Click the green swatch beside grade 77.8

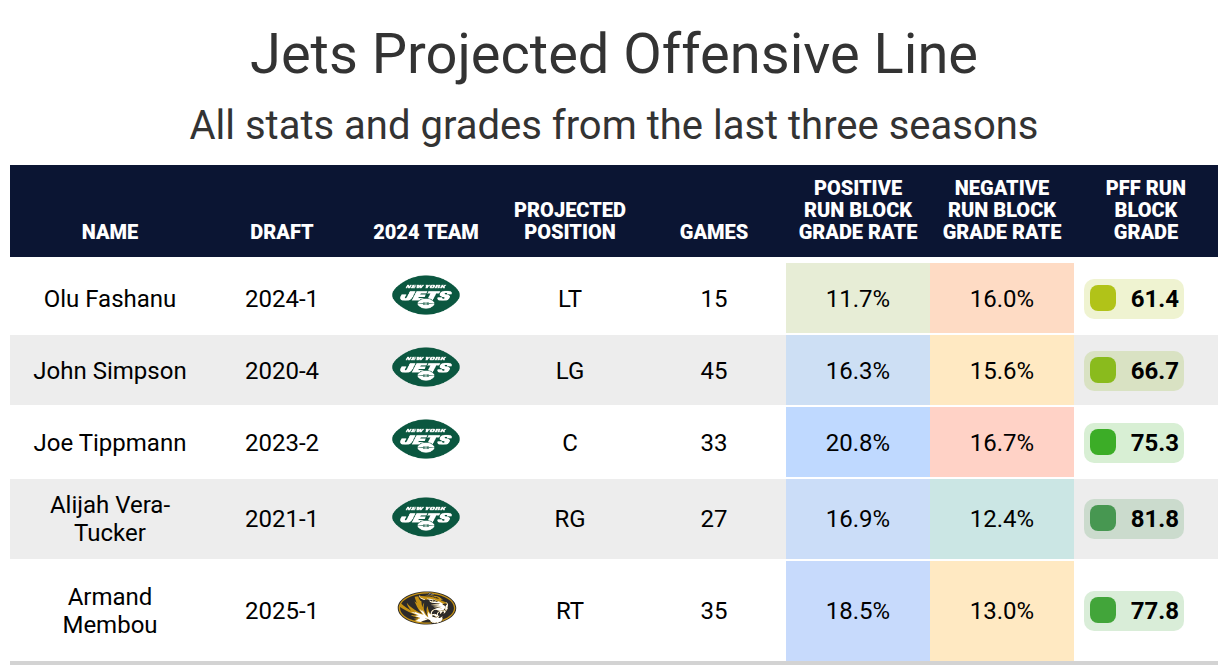[1103, 610]
